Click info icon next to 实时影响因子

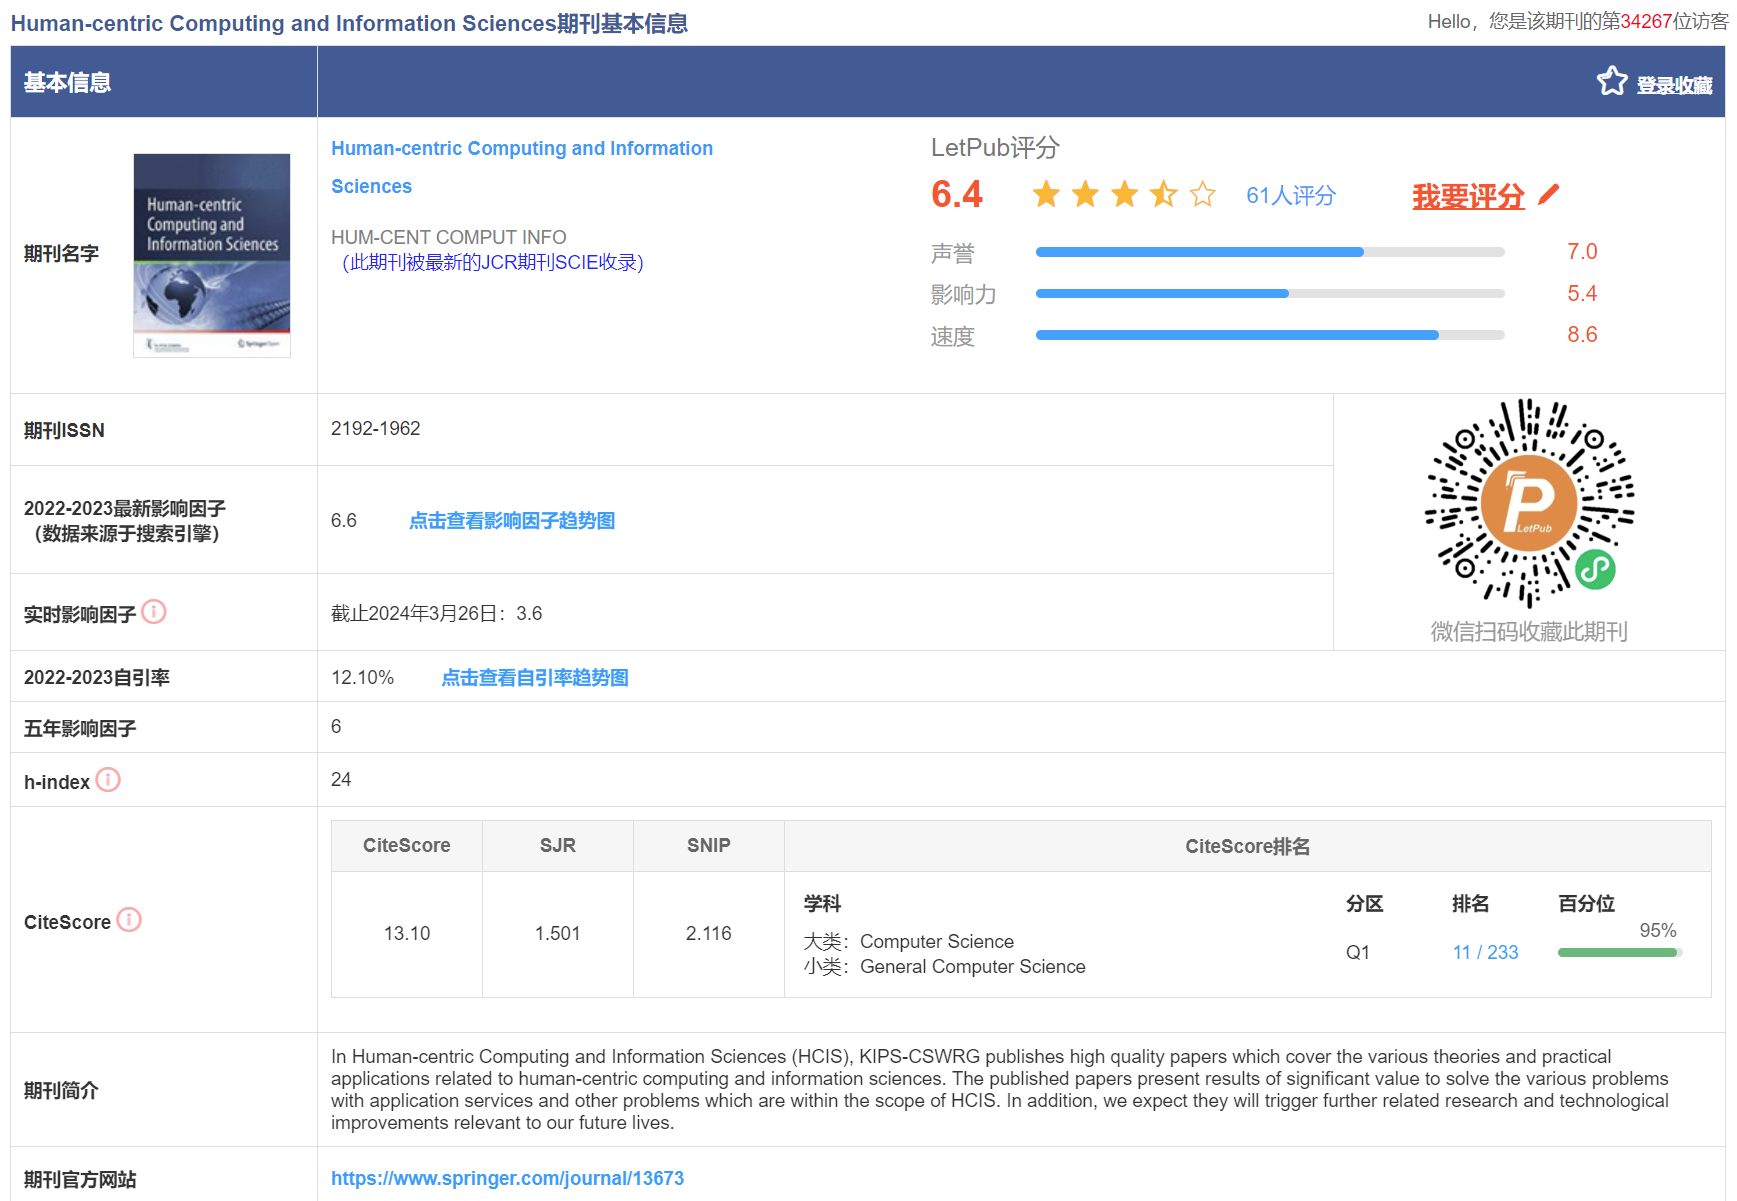[x=154, y=612]
